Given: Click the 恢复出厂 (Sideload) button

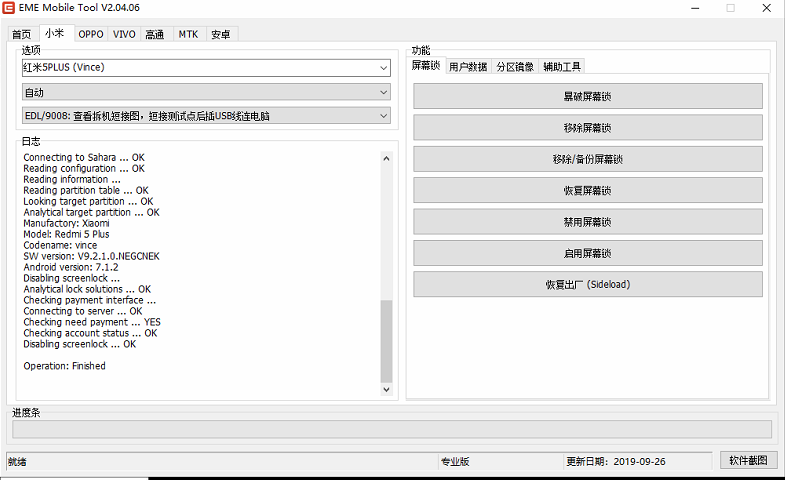Looking at the screenshot, I should [588, 284].
